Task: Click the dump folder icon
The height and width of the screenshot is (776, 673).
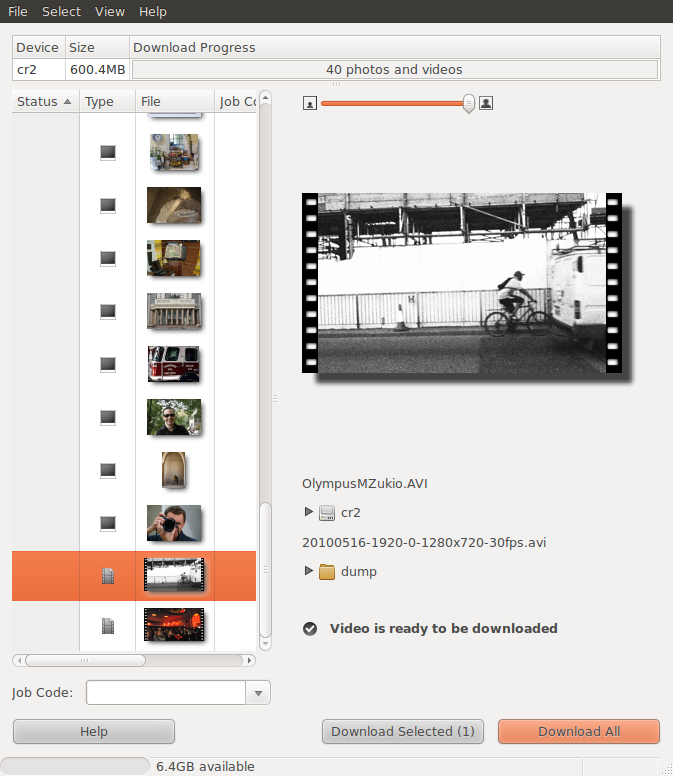Action: [327, 572]
